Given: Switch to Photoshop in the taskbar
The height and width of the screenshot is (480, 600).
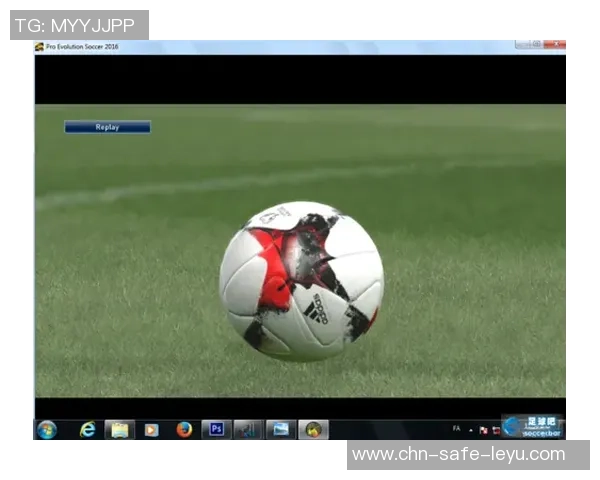Looking at the screenshot, I should 216,429.
